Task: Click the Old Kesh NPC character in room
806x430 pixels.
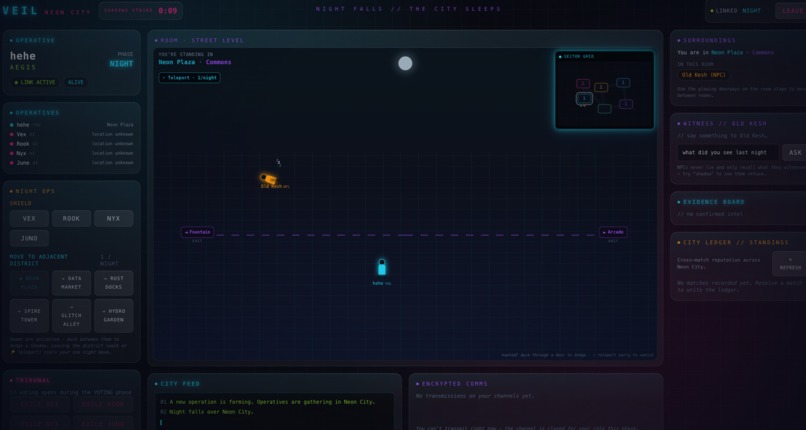Action: (x=268, y=179)
